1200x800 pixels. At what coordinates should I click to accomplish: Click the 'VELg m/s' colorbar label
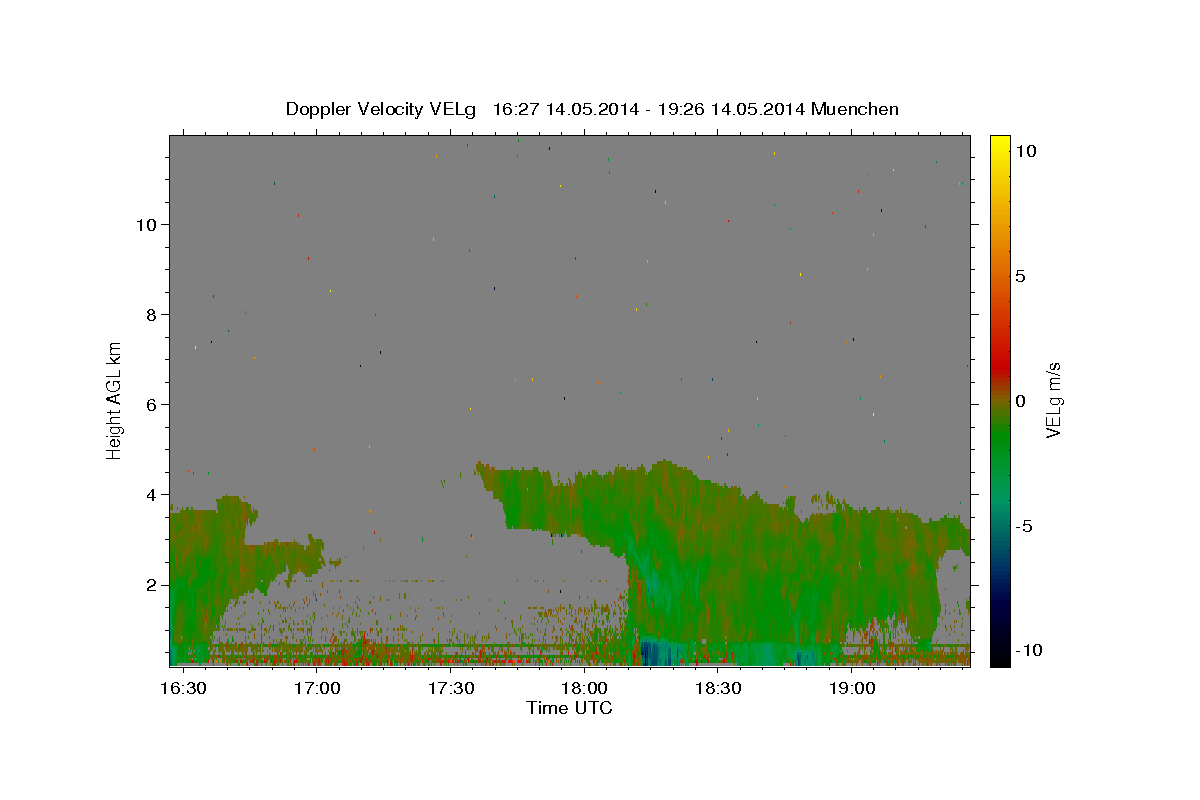[1053, 400]
